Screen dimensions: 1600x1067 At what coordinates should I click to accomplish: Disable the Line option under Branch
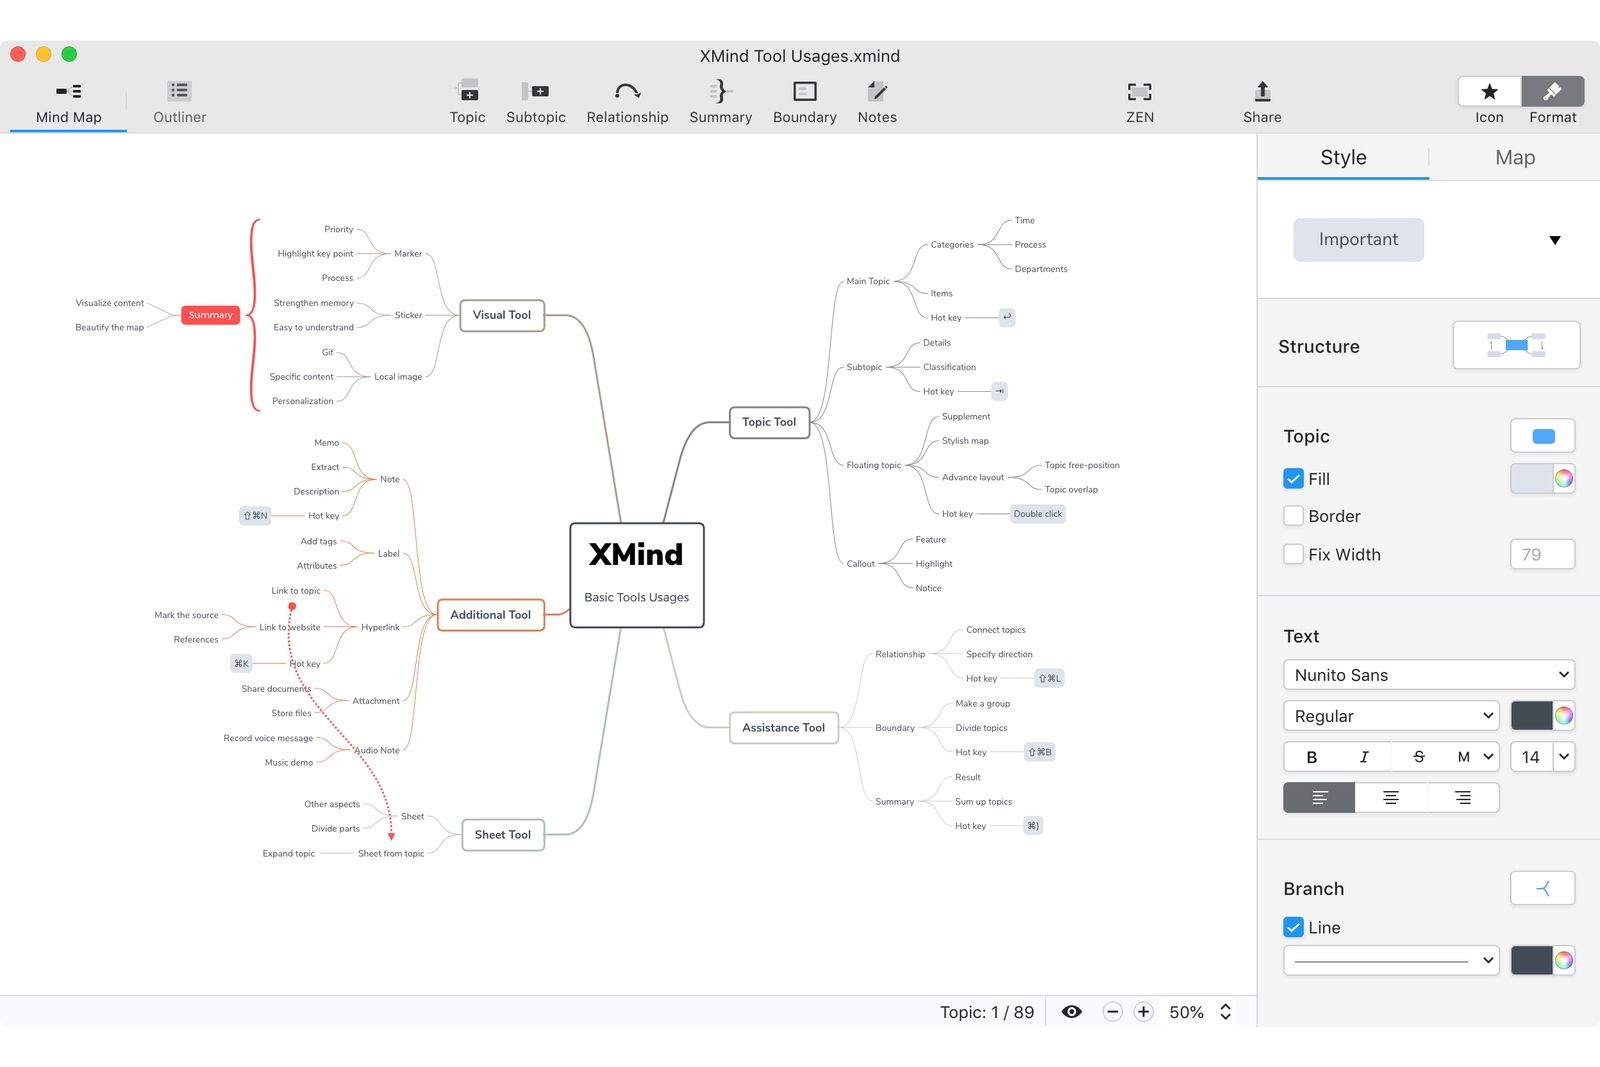pos(1293,927)
